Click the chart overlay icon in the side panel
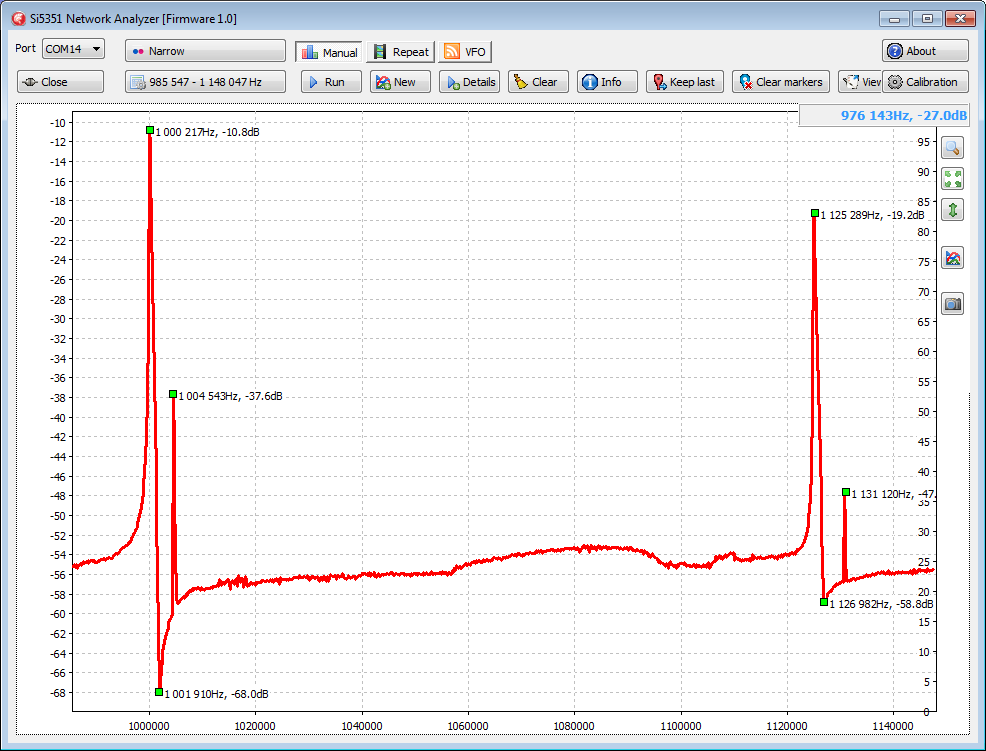This screenshot has height=751, width=986. [x=952, y=258]
